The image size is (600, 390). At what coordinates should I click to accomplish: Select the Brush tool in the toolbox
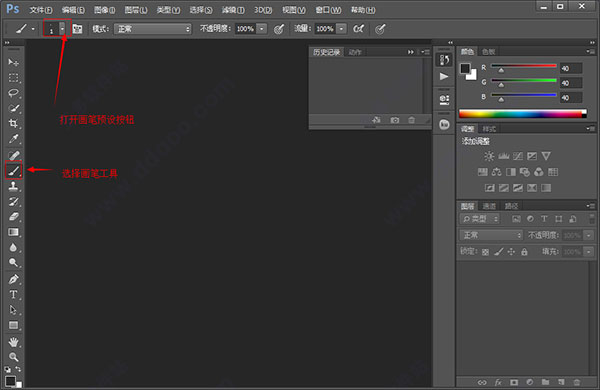coord(13,170)
